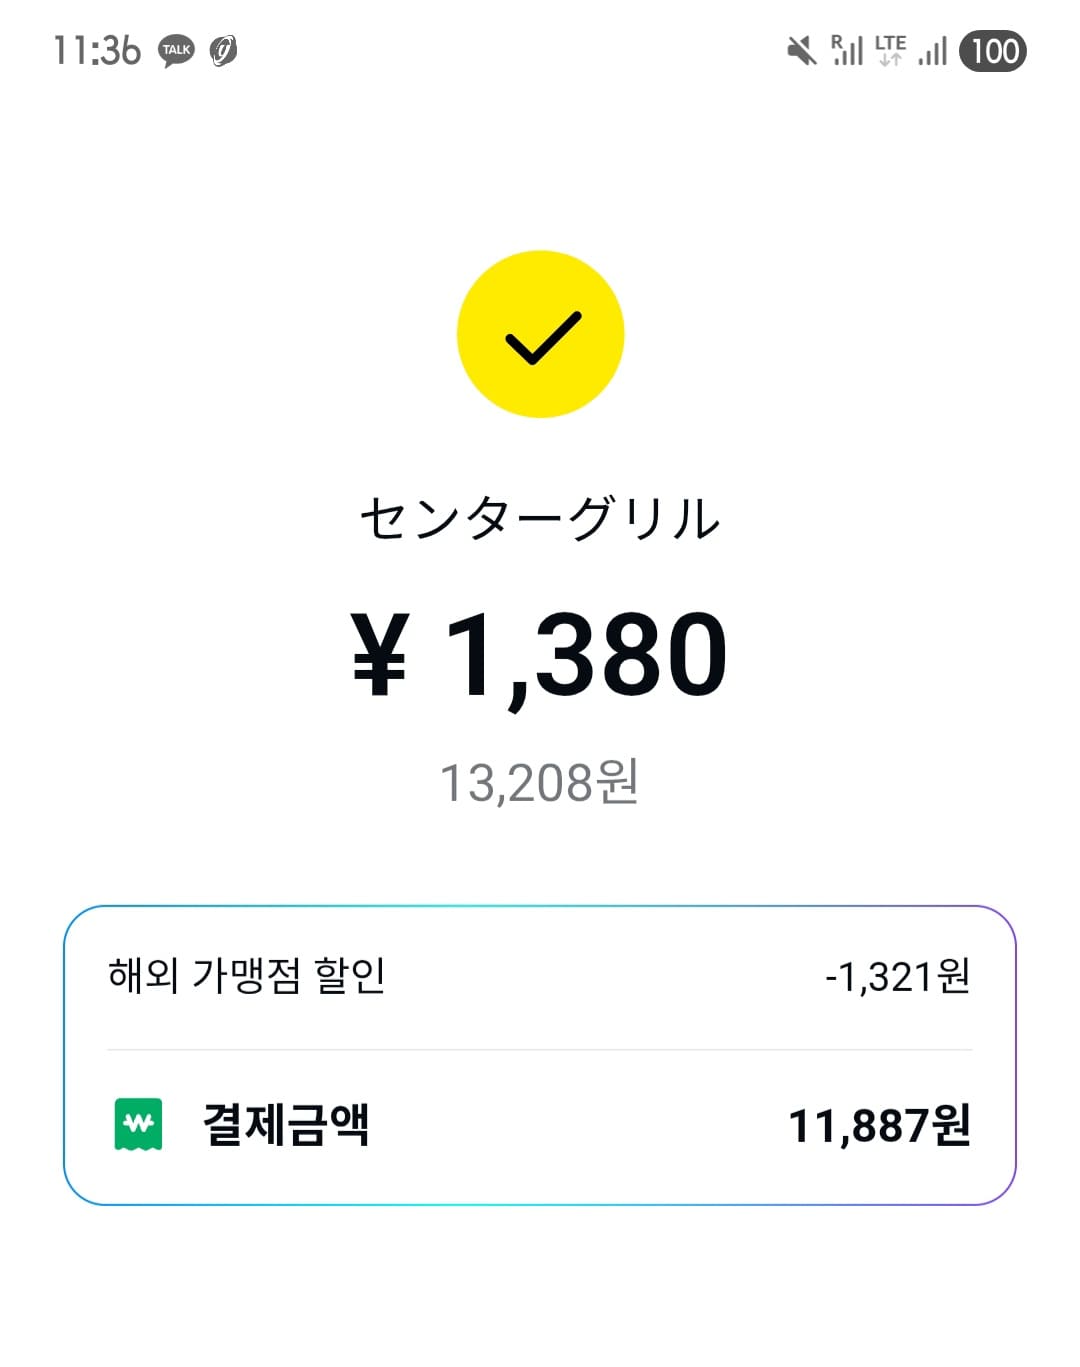Tap the green won payment icon

tap(138, 1124)
